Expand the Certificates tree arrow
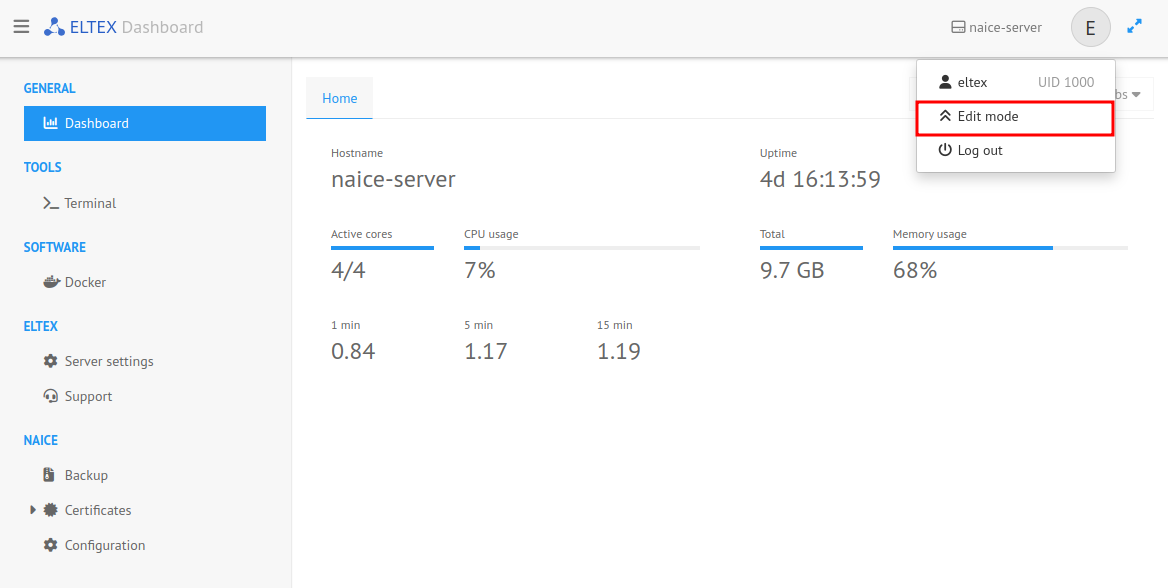 [33, 510]
